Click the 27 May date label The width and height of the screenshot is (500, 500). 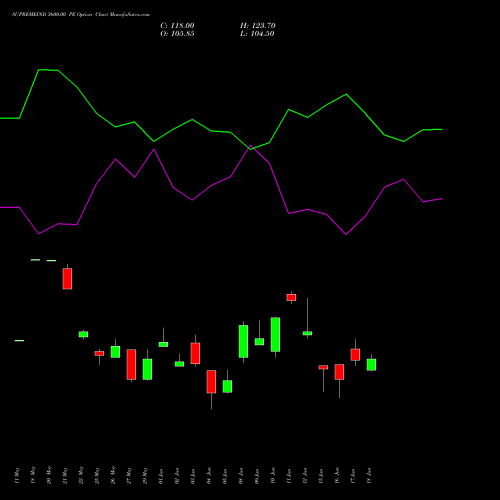(129, 475)
